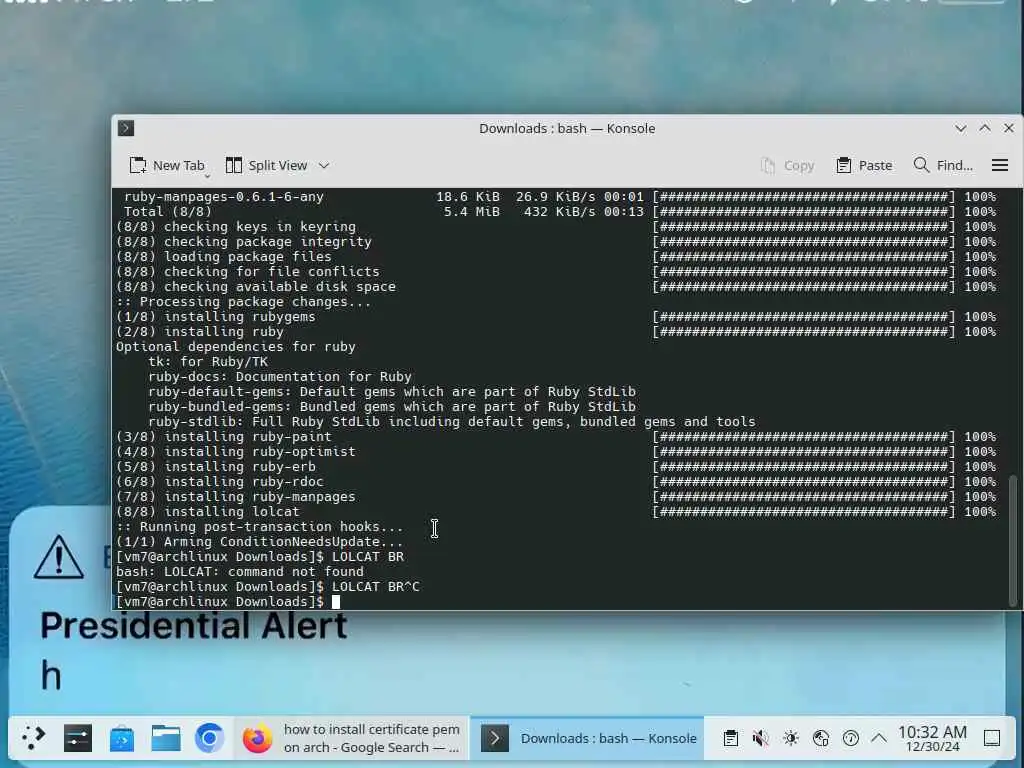Select the Downloads bash Konsole taskbar entry
The width and height of the screenshot is (1024, 768).
[x=587, y=738]
